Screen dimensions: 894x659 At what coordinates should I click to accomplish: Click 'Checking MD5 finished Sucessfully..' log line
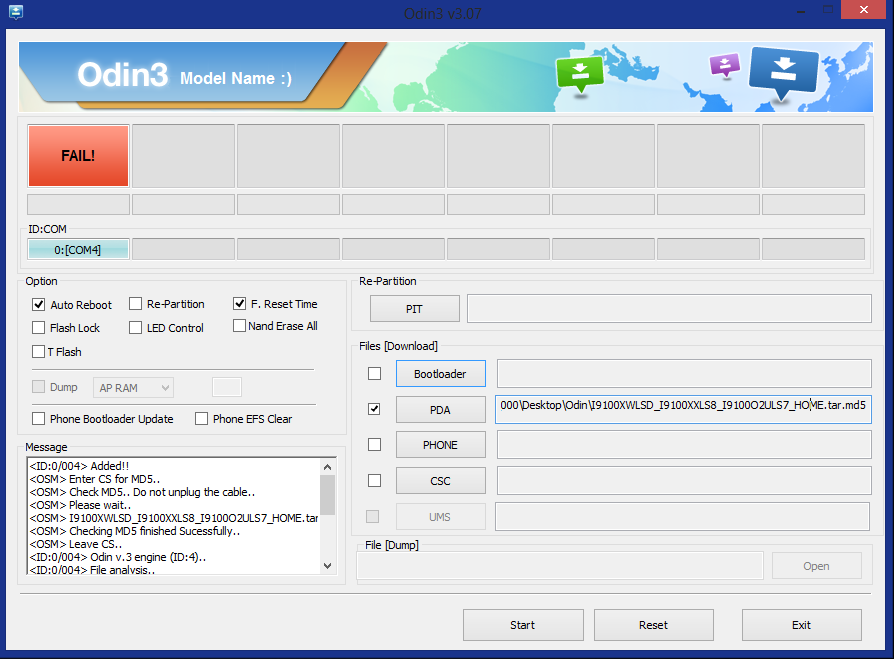tap(135, 531)
